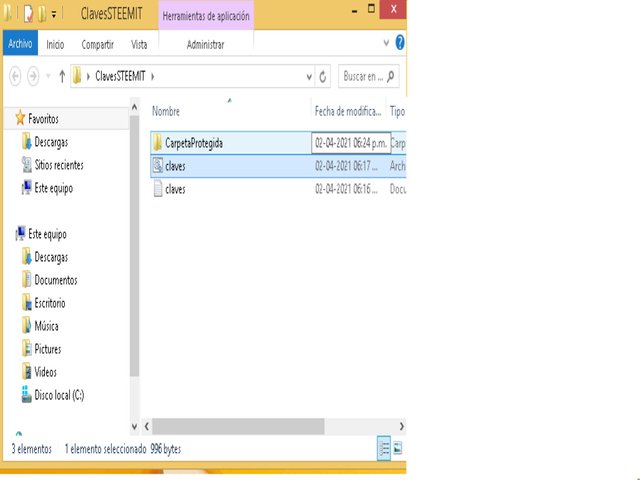Open the Pictures folder
The image size is (640, 480).
tap(48, 349)
